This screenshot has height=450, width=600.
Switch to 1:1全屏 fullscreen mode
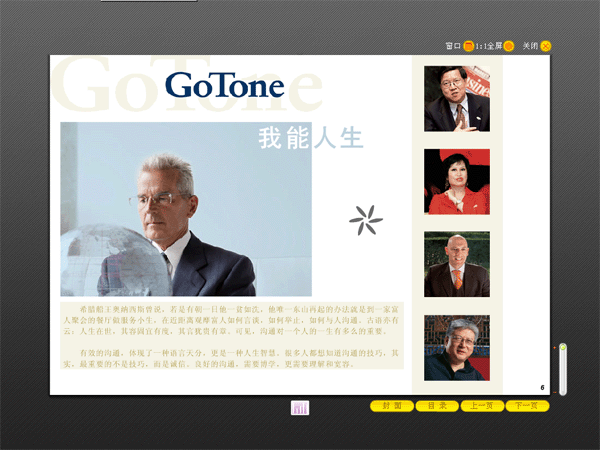tap(509, 46)
